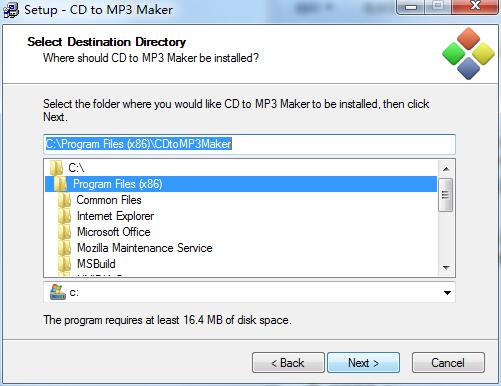Click the MSBuild folder icon
The width and height of the screenshot is (501, 386).
pyautogui.click(x=64, y=264)
